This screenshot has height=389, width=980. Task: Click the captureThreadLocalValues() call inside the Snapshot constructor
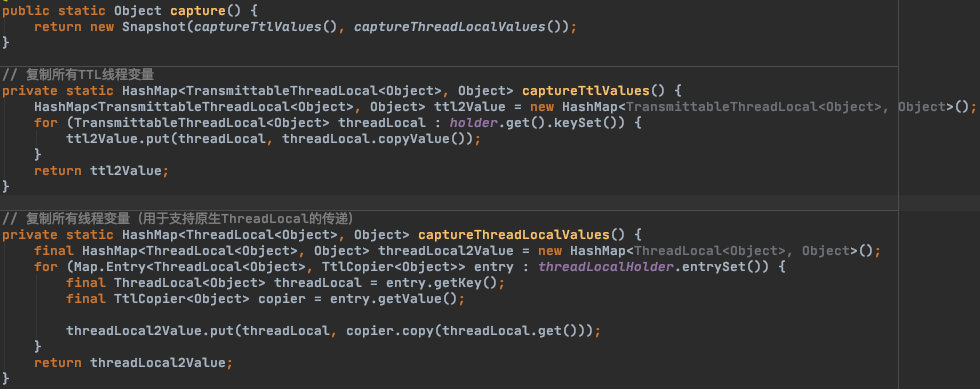[x=458, y=27]
